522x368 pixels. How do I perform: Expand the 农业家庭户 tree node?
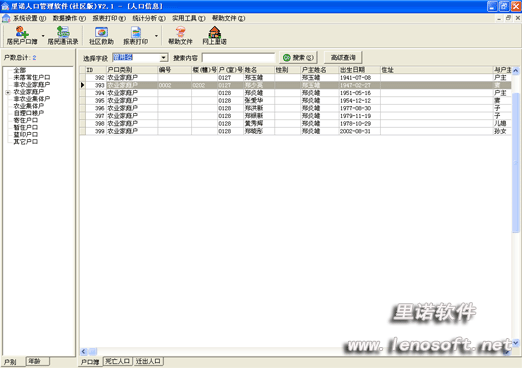coord(8,92)
